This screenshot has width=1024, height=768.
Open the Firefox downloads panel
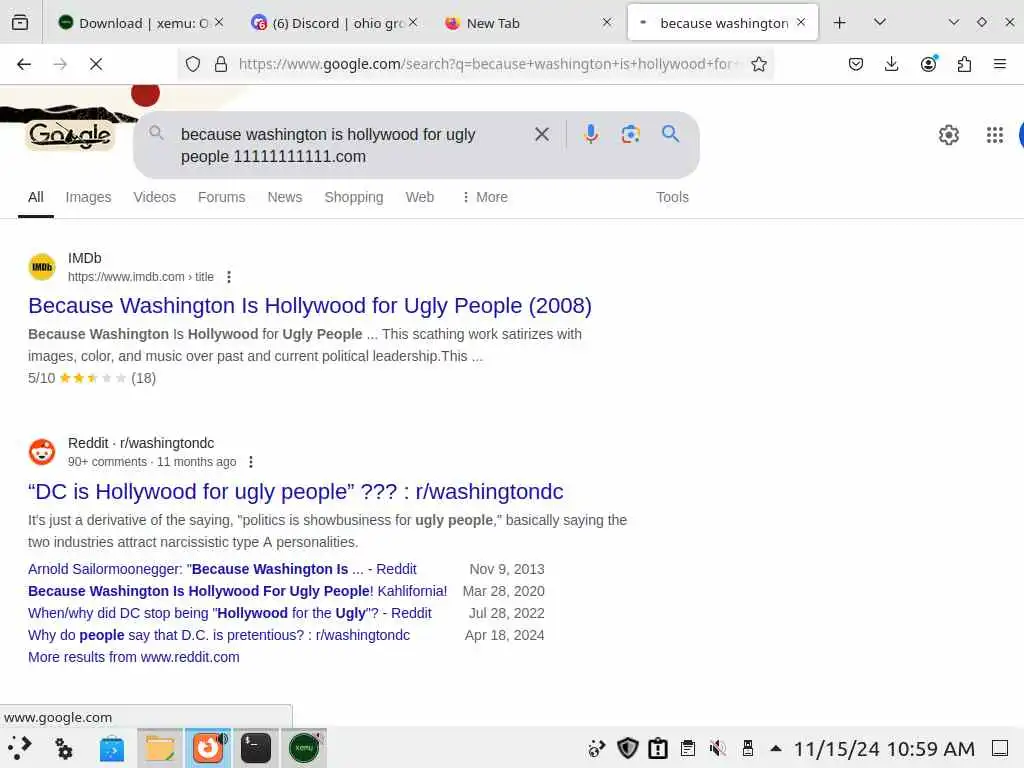click(x=891, y=64)
